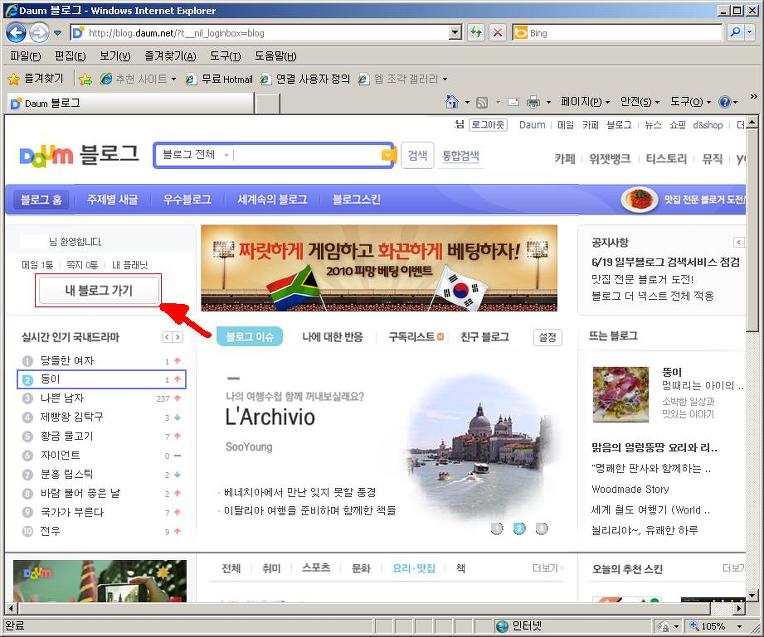Viewport: 764px width, 637px height.
Task: Click the address bar URL field
Action: click(x=260, y=33)
